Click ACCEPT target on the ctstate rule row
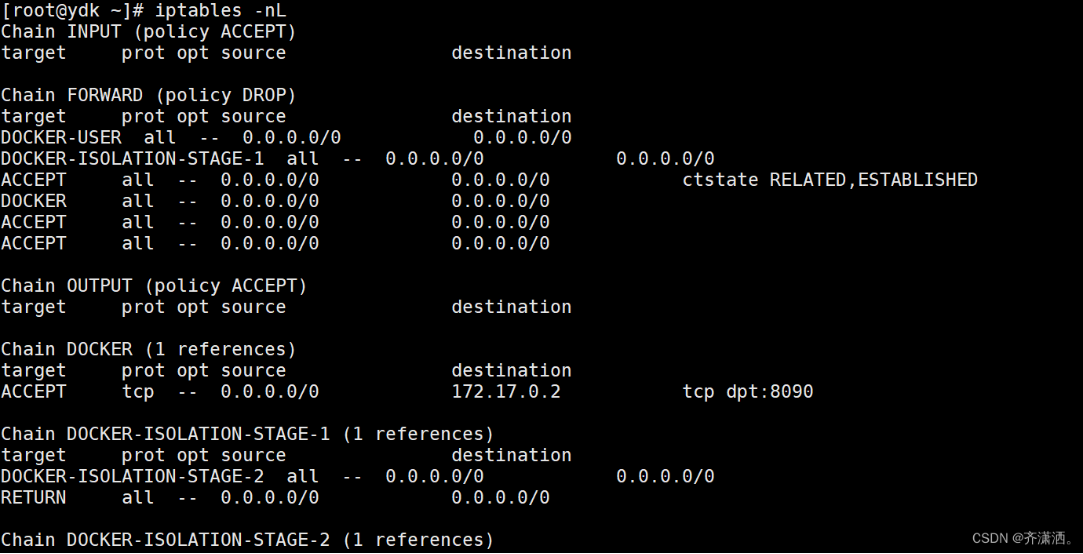 [x=34, y=180]
